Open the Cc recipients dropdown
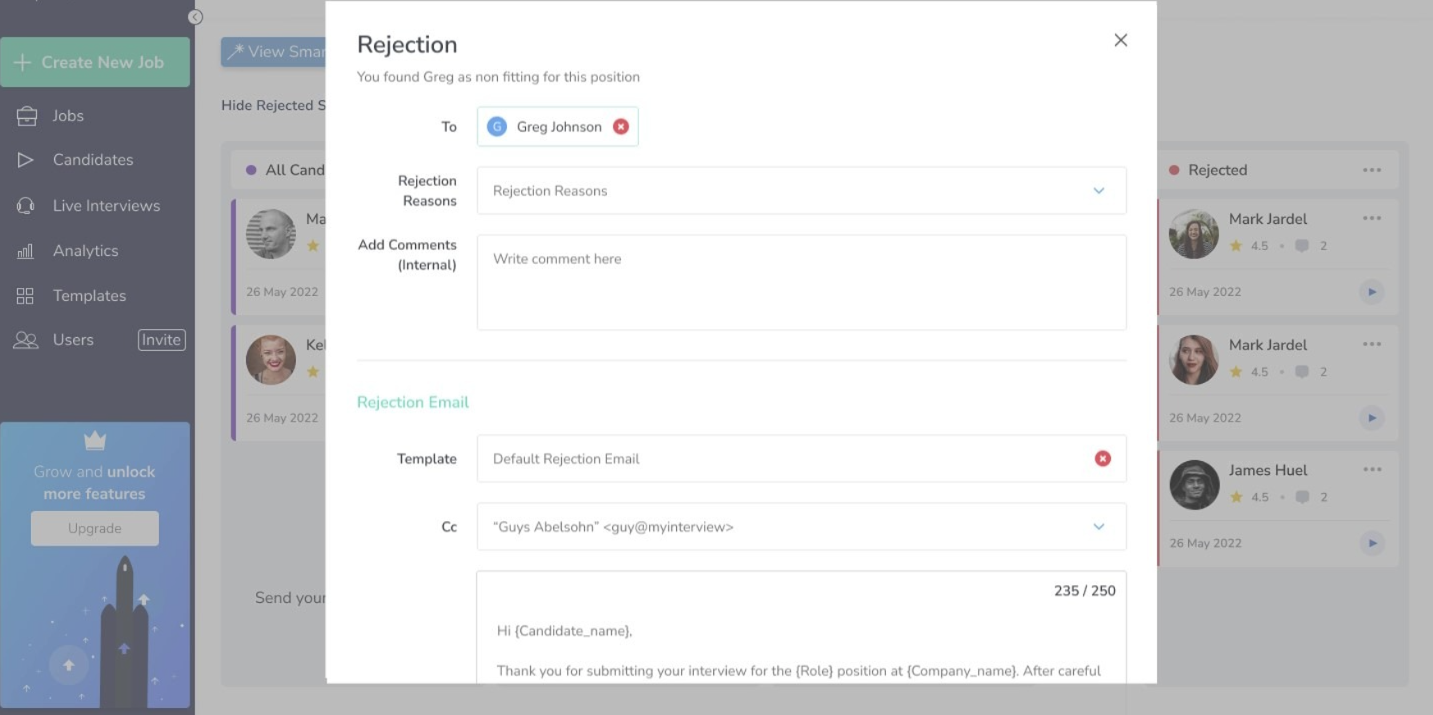Viewport: 1433px width, 715px height. (x=1098, y=527)
